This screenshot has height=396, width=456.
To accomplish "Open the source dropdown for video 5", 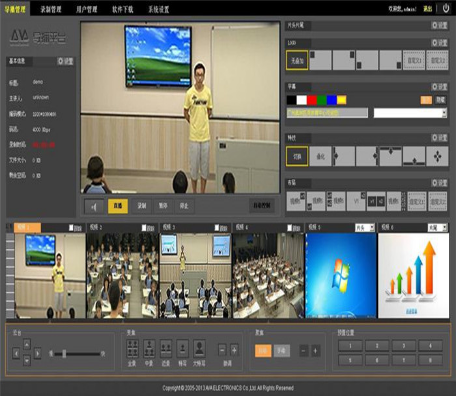I will tap(365, 228).
